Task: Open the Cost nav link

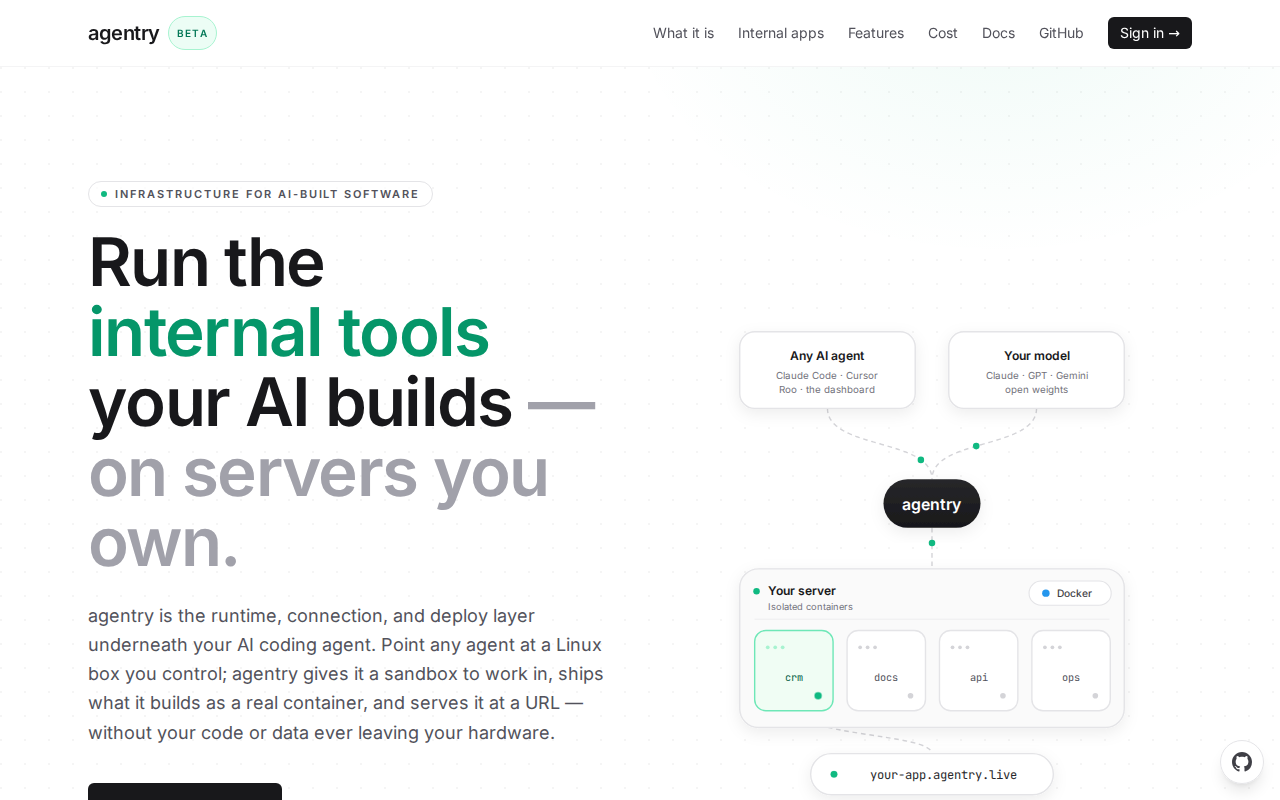Action: tap(943, 33)
